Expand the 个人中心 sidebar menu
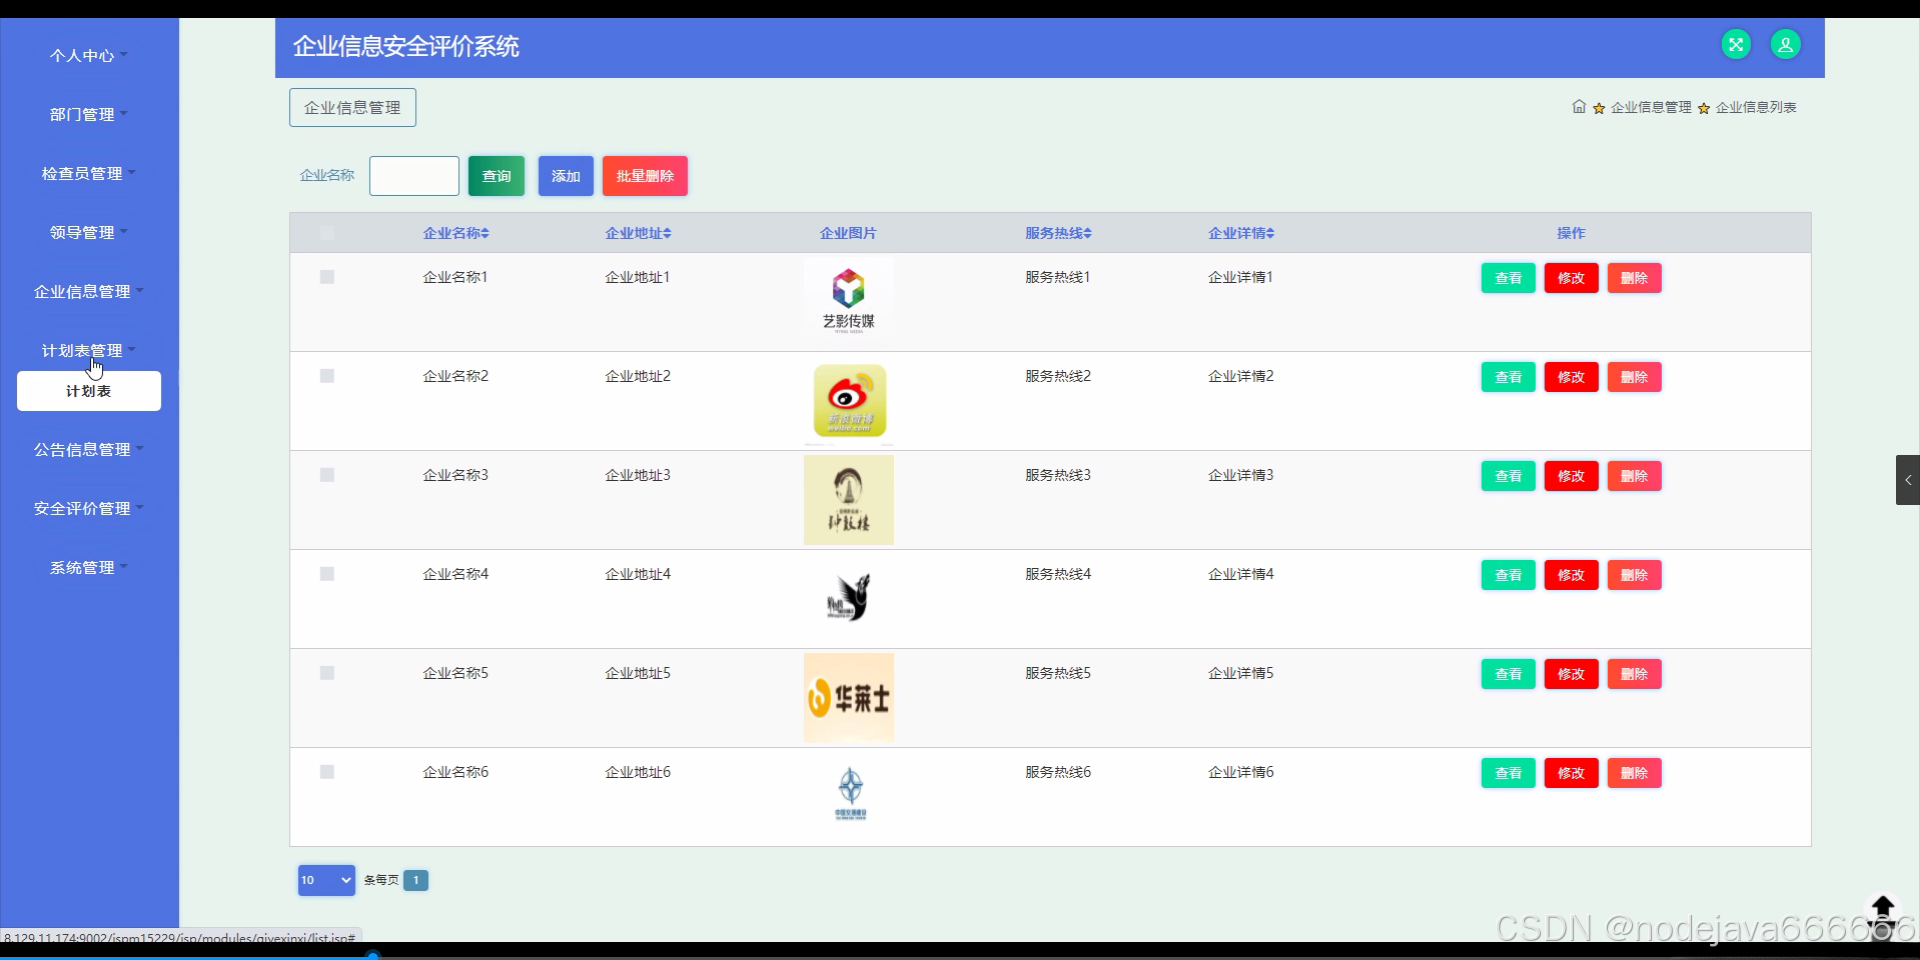 click(x=89, y=56)
